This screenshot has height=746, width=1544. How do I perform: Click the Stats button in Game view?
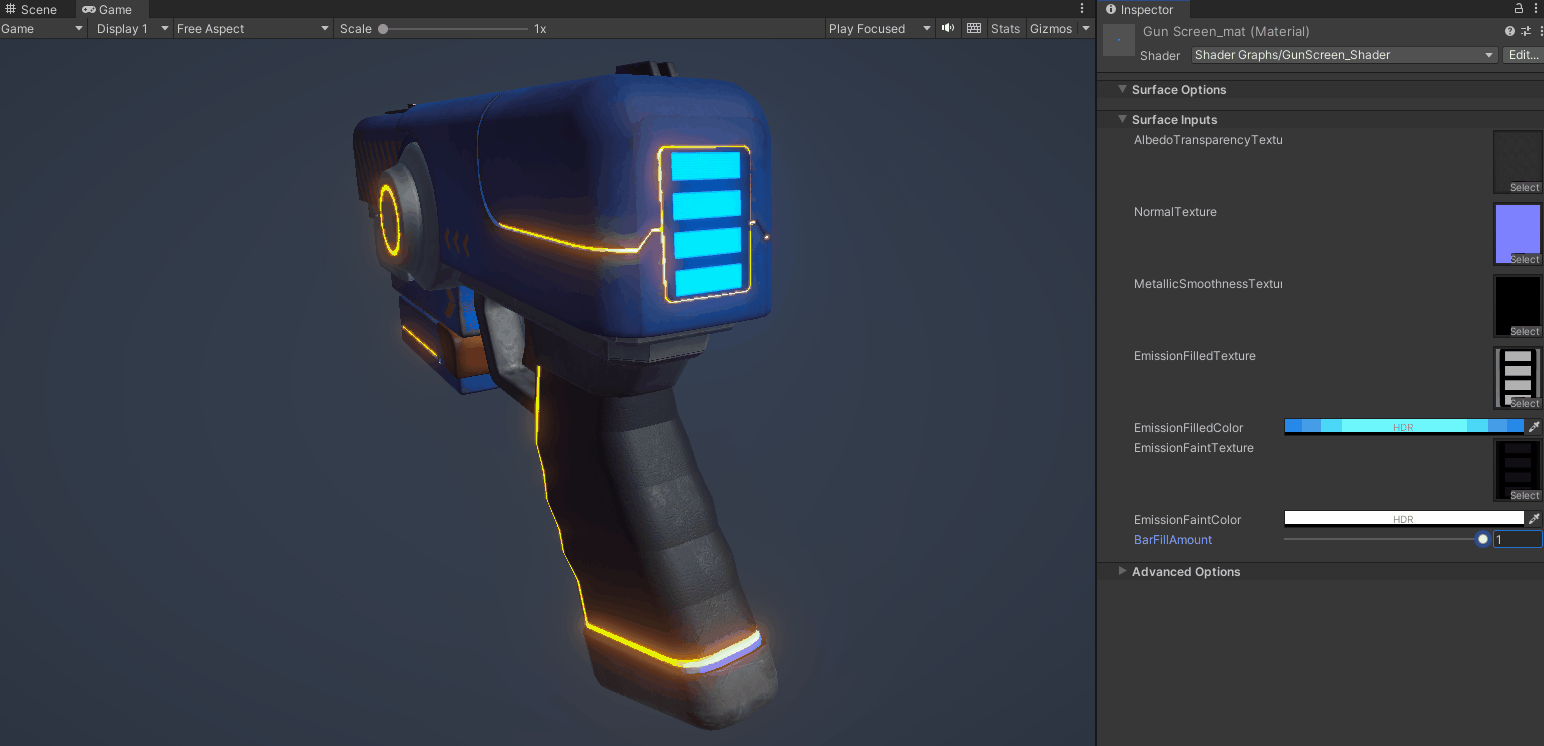pyautogui.click(x=1005, y=28)
